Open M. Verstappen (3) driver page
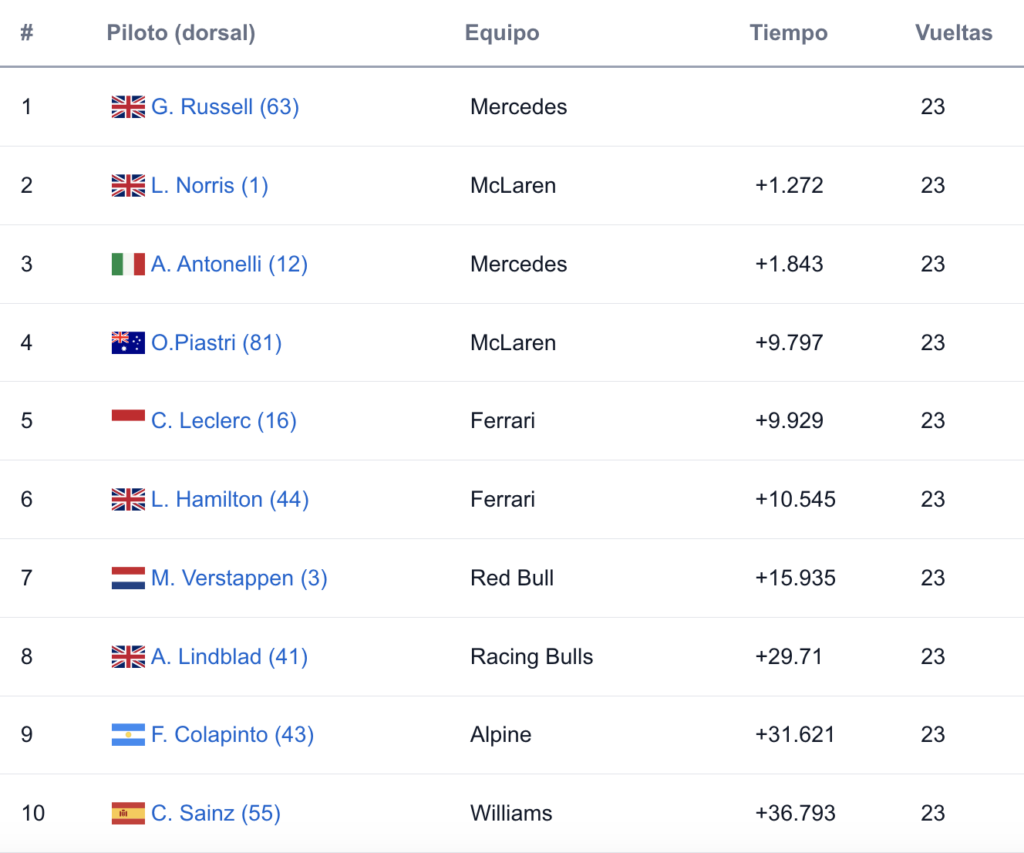The image size is (1024, 853). point(238,578)
